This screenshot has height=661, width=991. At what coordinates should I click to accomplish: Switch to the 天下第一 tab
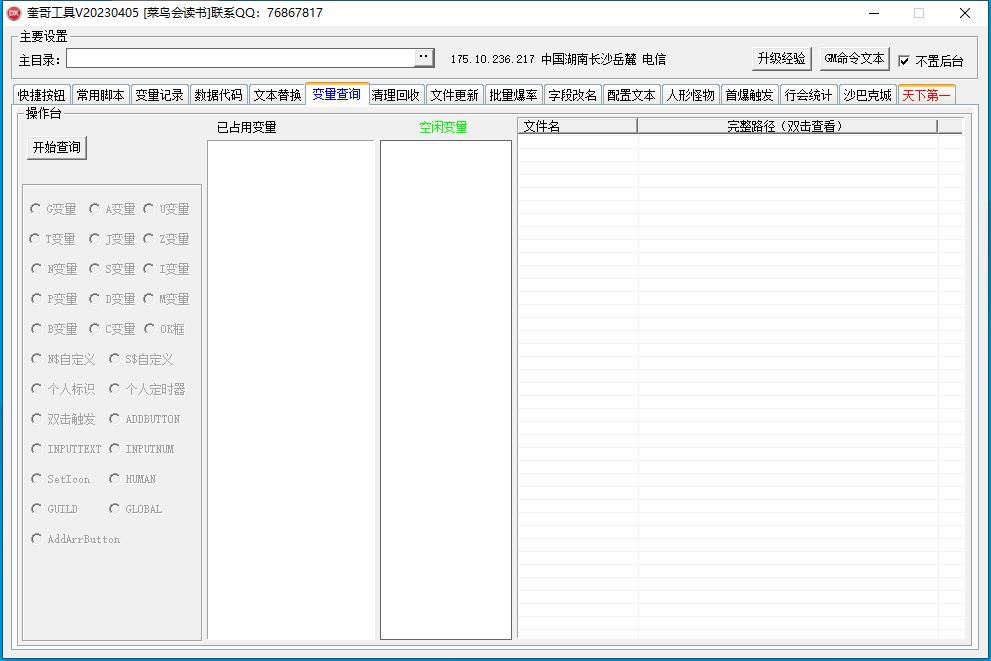point(926,95)
